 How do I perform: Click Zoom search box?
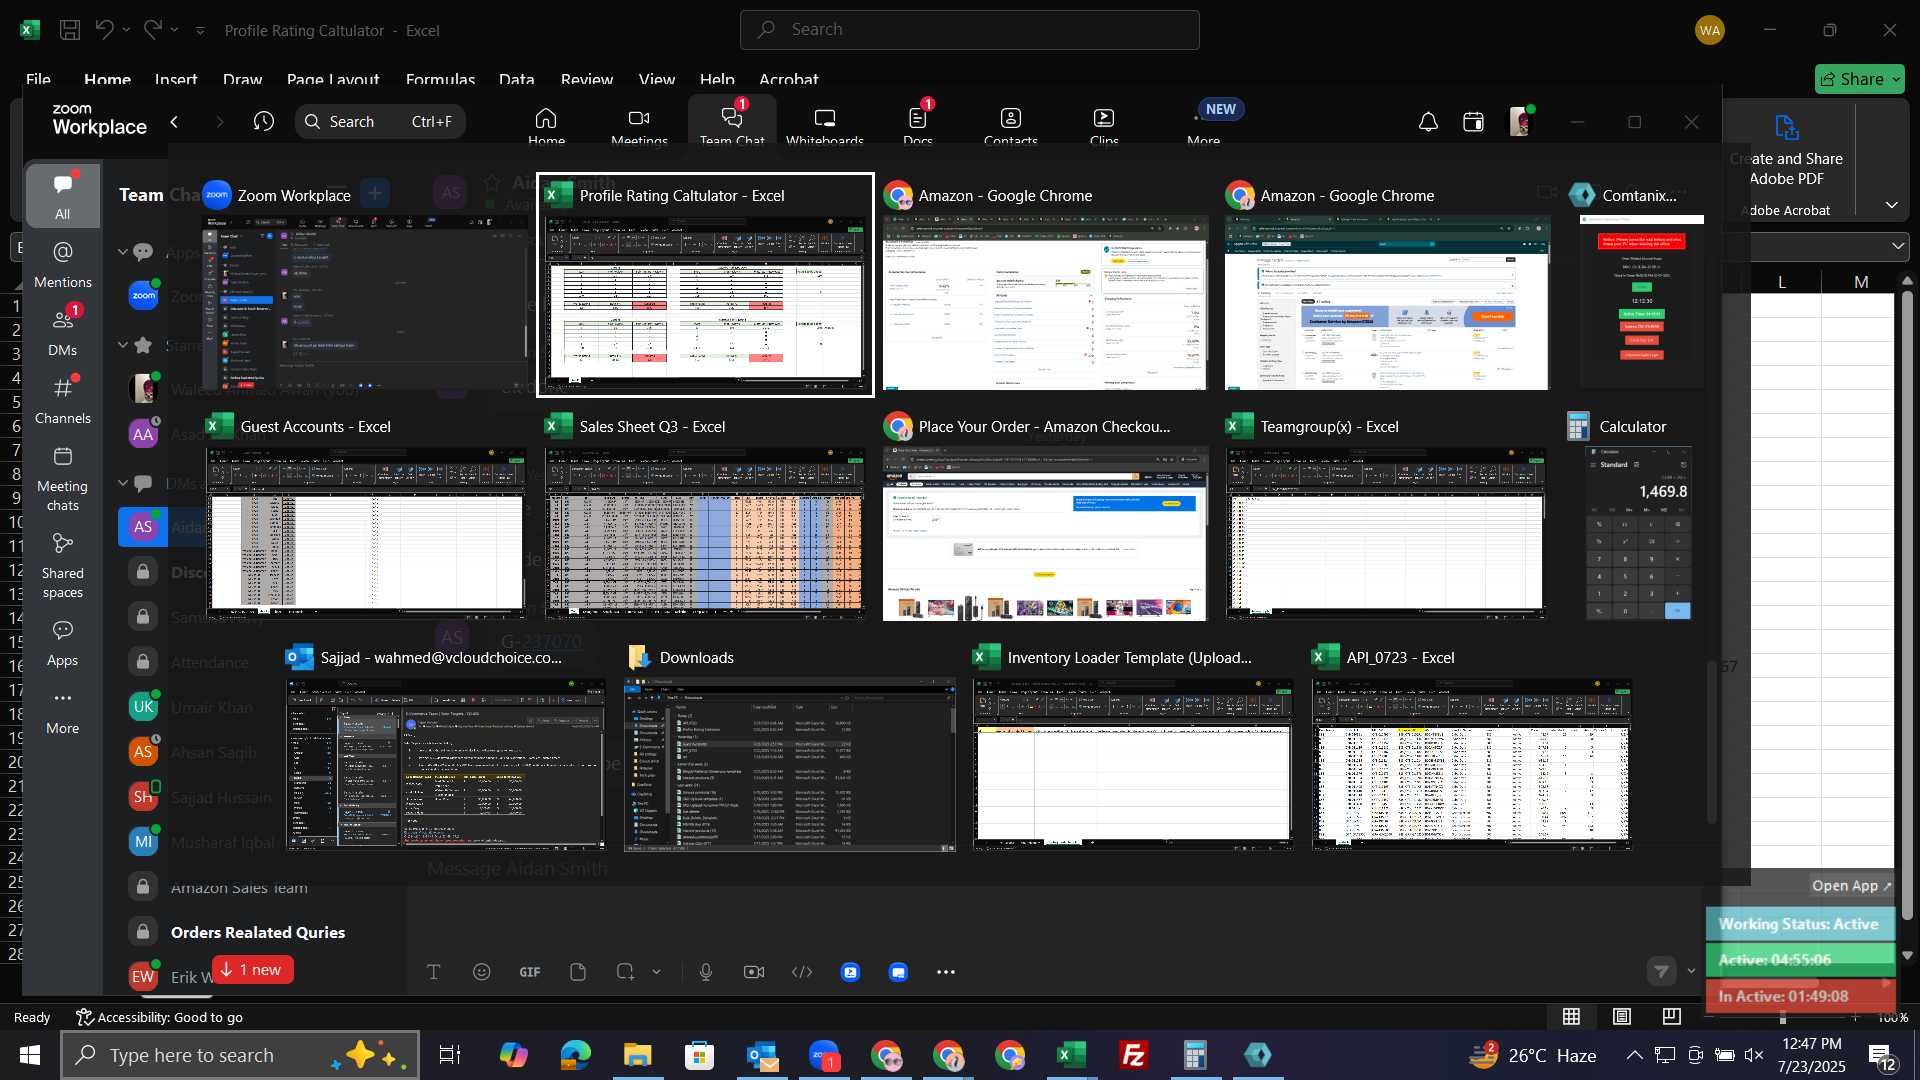[380, 122]
